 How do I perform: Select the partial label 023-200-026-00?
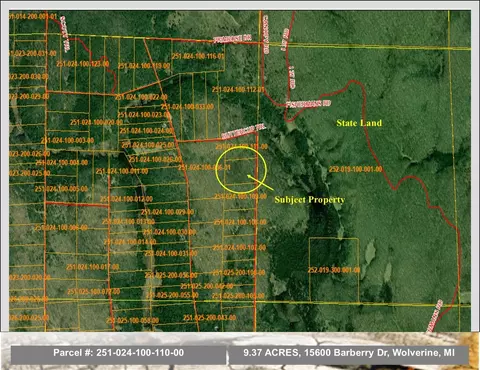(x=30, y=154)
